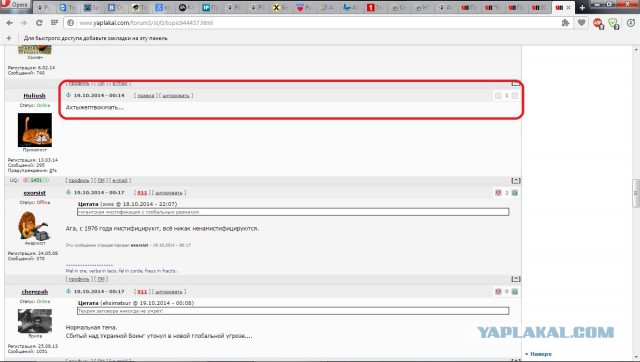The height and width of the screenshot is (362, 640).
Task: Quote the exorsist post
Action: pyautogui.click(x=169, y=193)
